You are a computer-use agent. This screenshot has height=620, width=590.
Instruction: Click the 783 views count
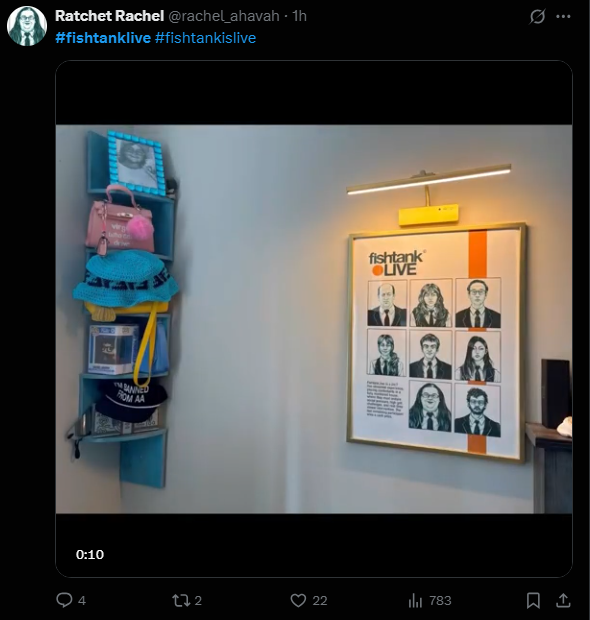point(440,601)
